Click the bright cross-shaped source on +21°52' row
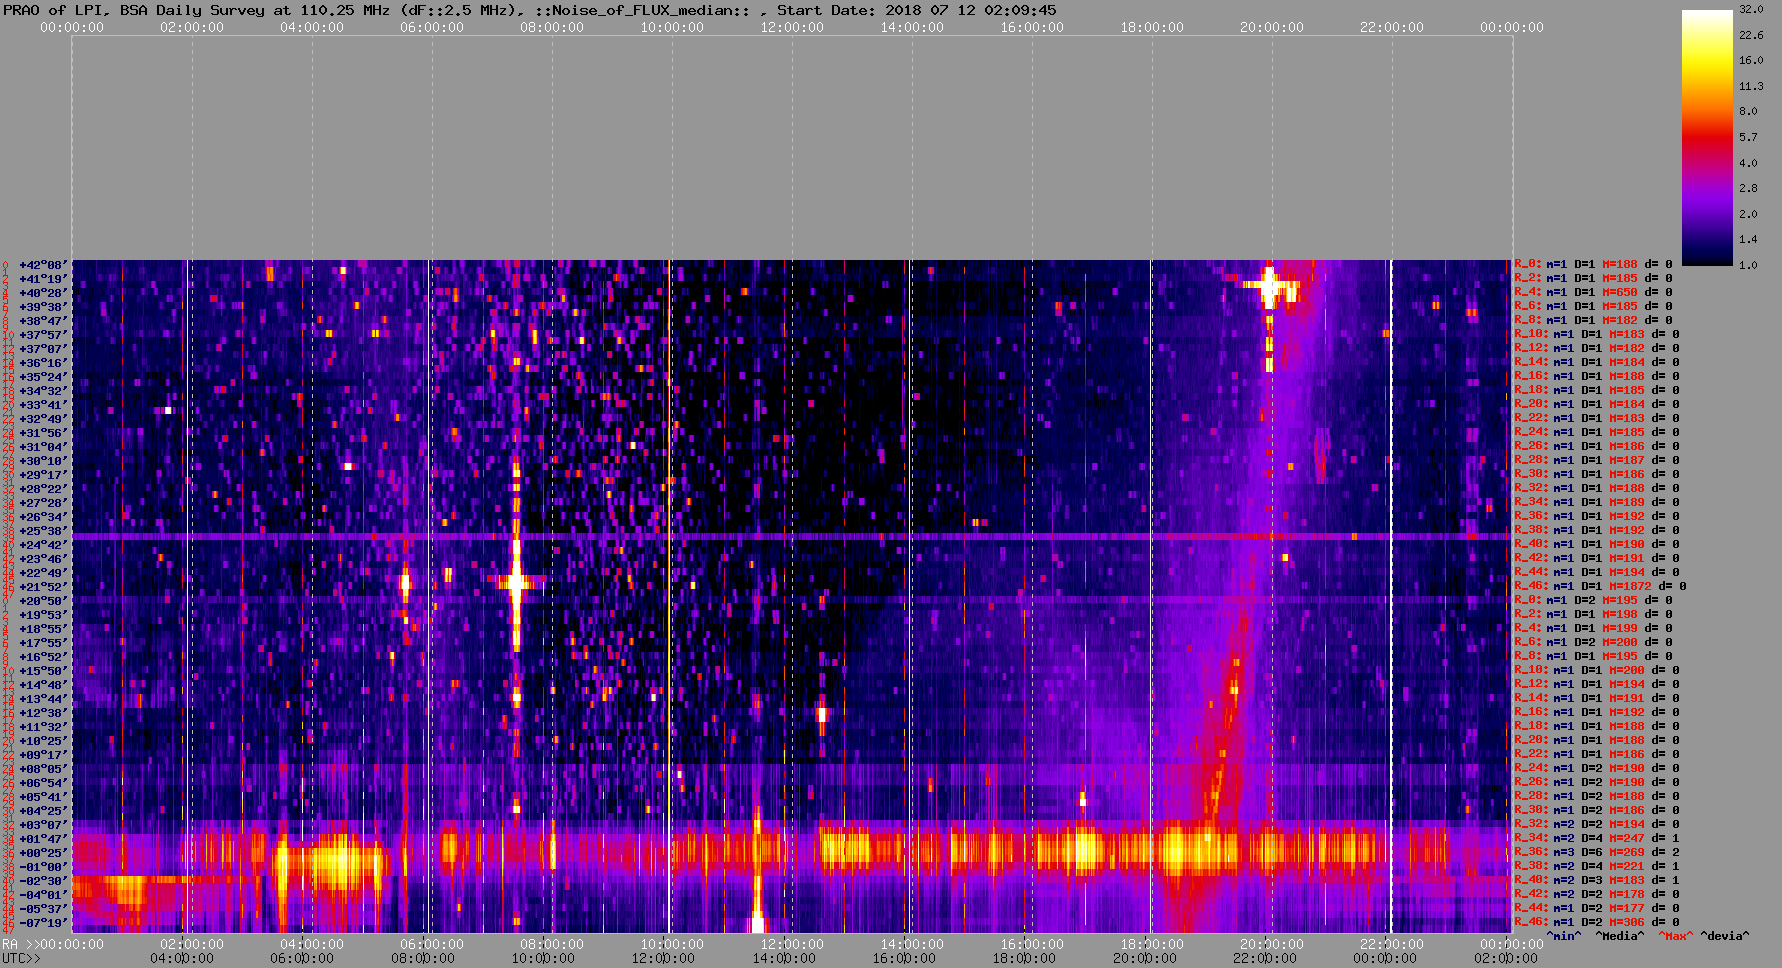 516,581
